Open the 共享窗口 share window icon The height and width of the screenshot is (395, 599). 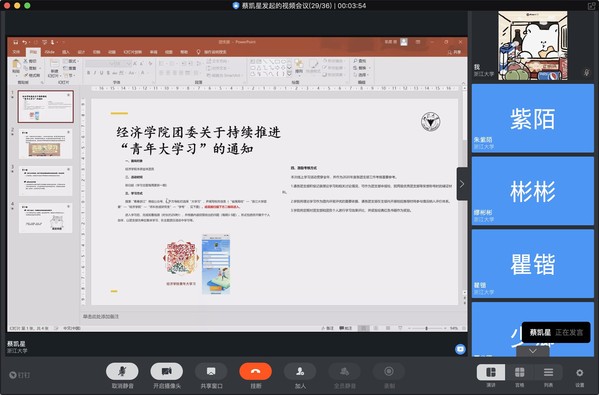click(x=211, y=371)
